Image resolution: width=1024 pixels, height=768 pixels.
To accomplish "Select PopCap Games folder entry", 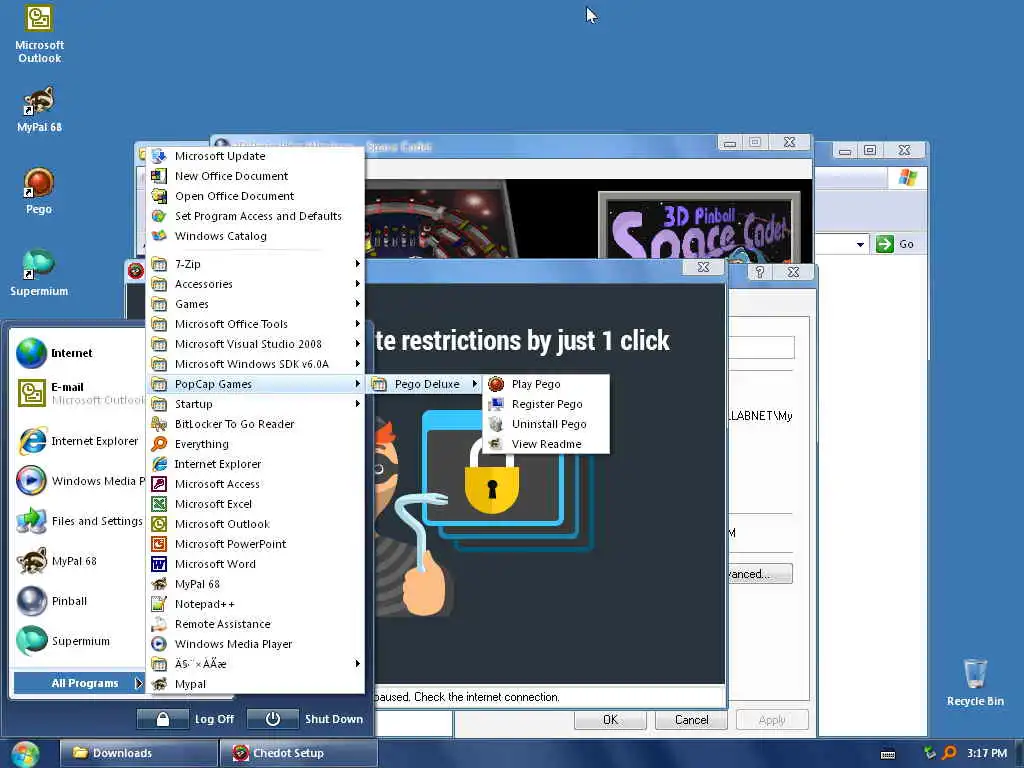I will 255,384.
